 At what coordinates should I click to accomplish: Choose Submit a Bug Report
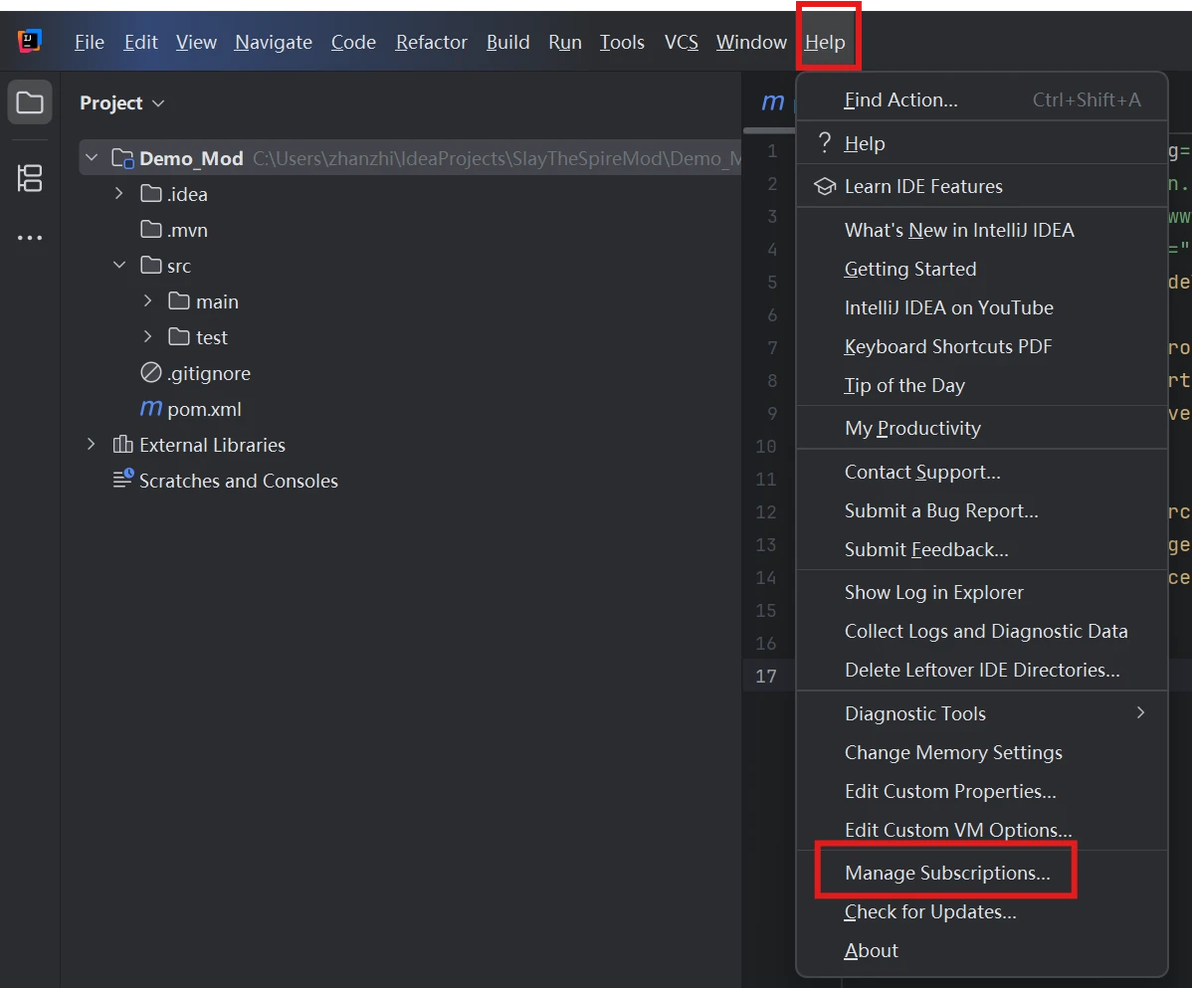pyautogui.click(x=982, y=511)
